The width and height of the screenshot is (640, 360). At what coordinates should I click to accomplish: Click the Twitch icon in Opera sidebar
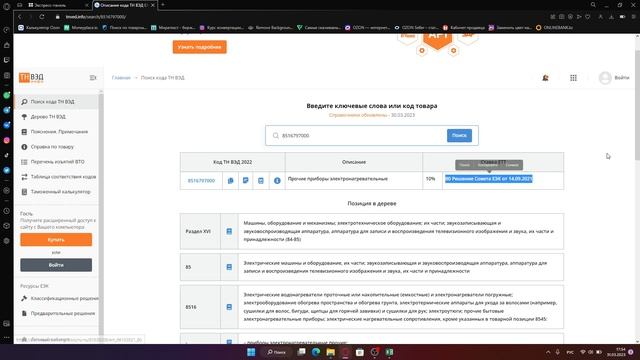pos(7,60)
